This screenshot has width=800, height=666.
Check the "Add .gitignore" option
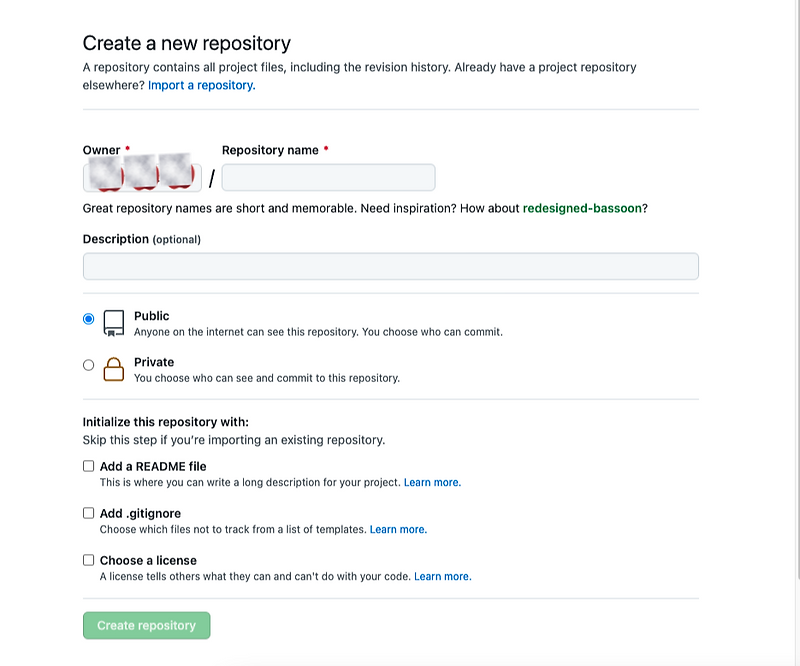[x=89, y=512]
